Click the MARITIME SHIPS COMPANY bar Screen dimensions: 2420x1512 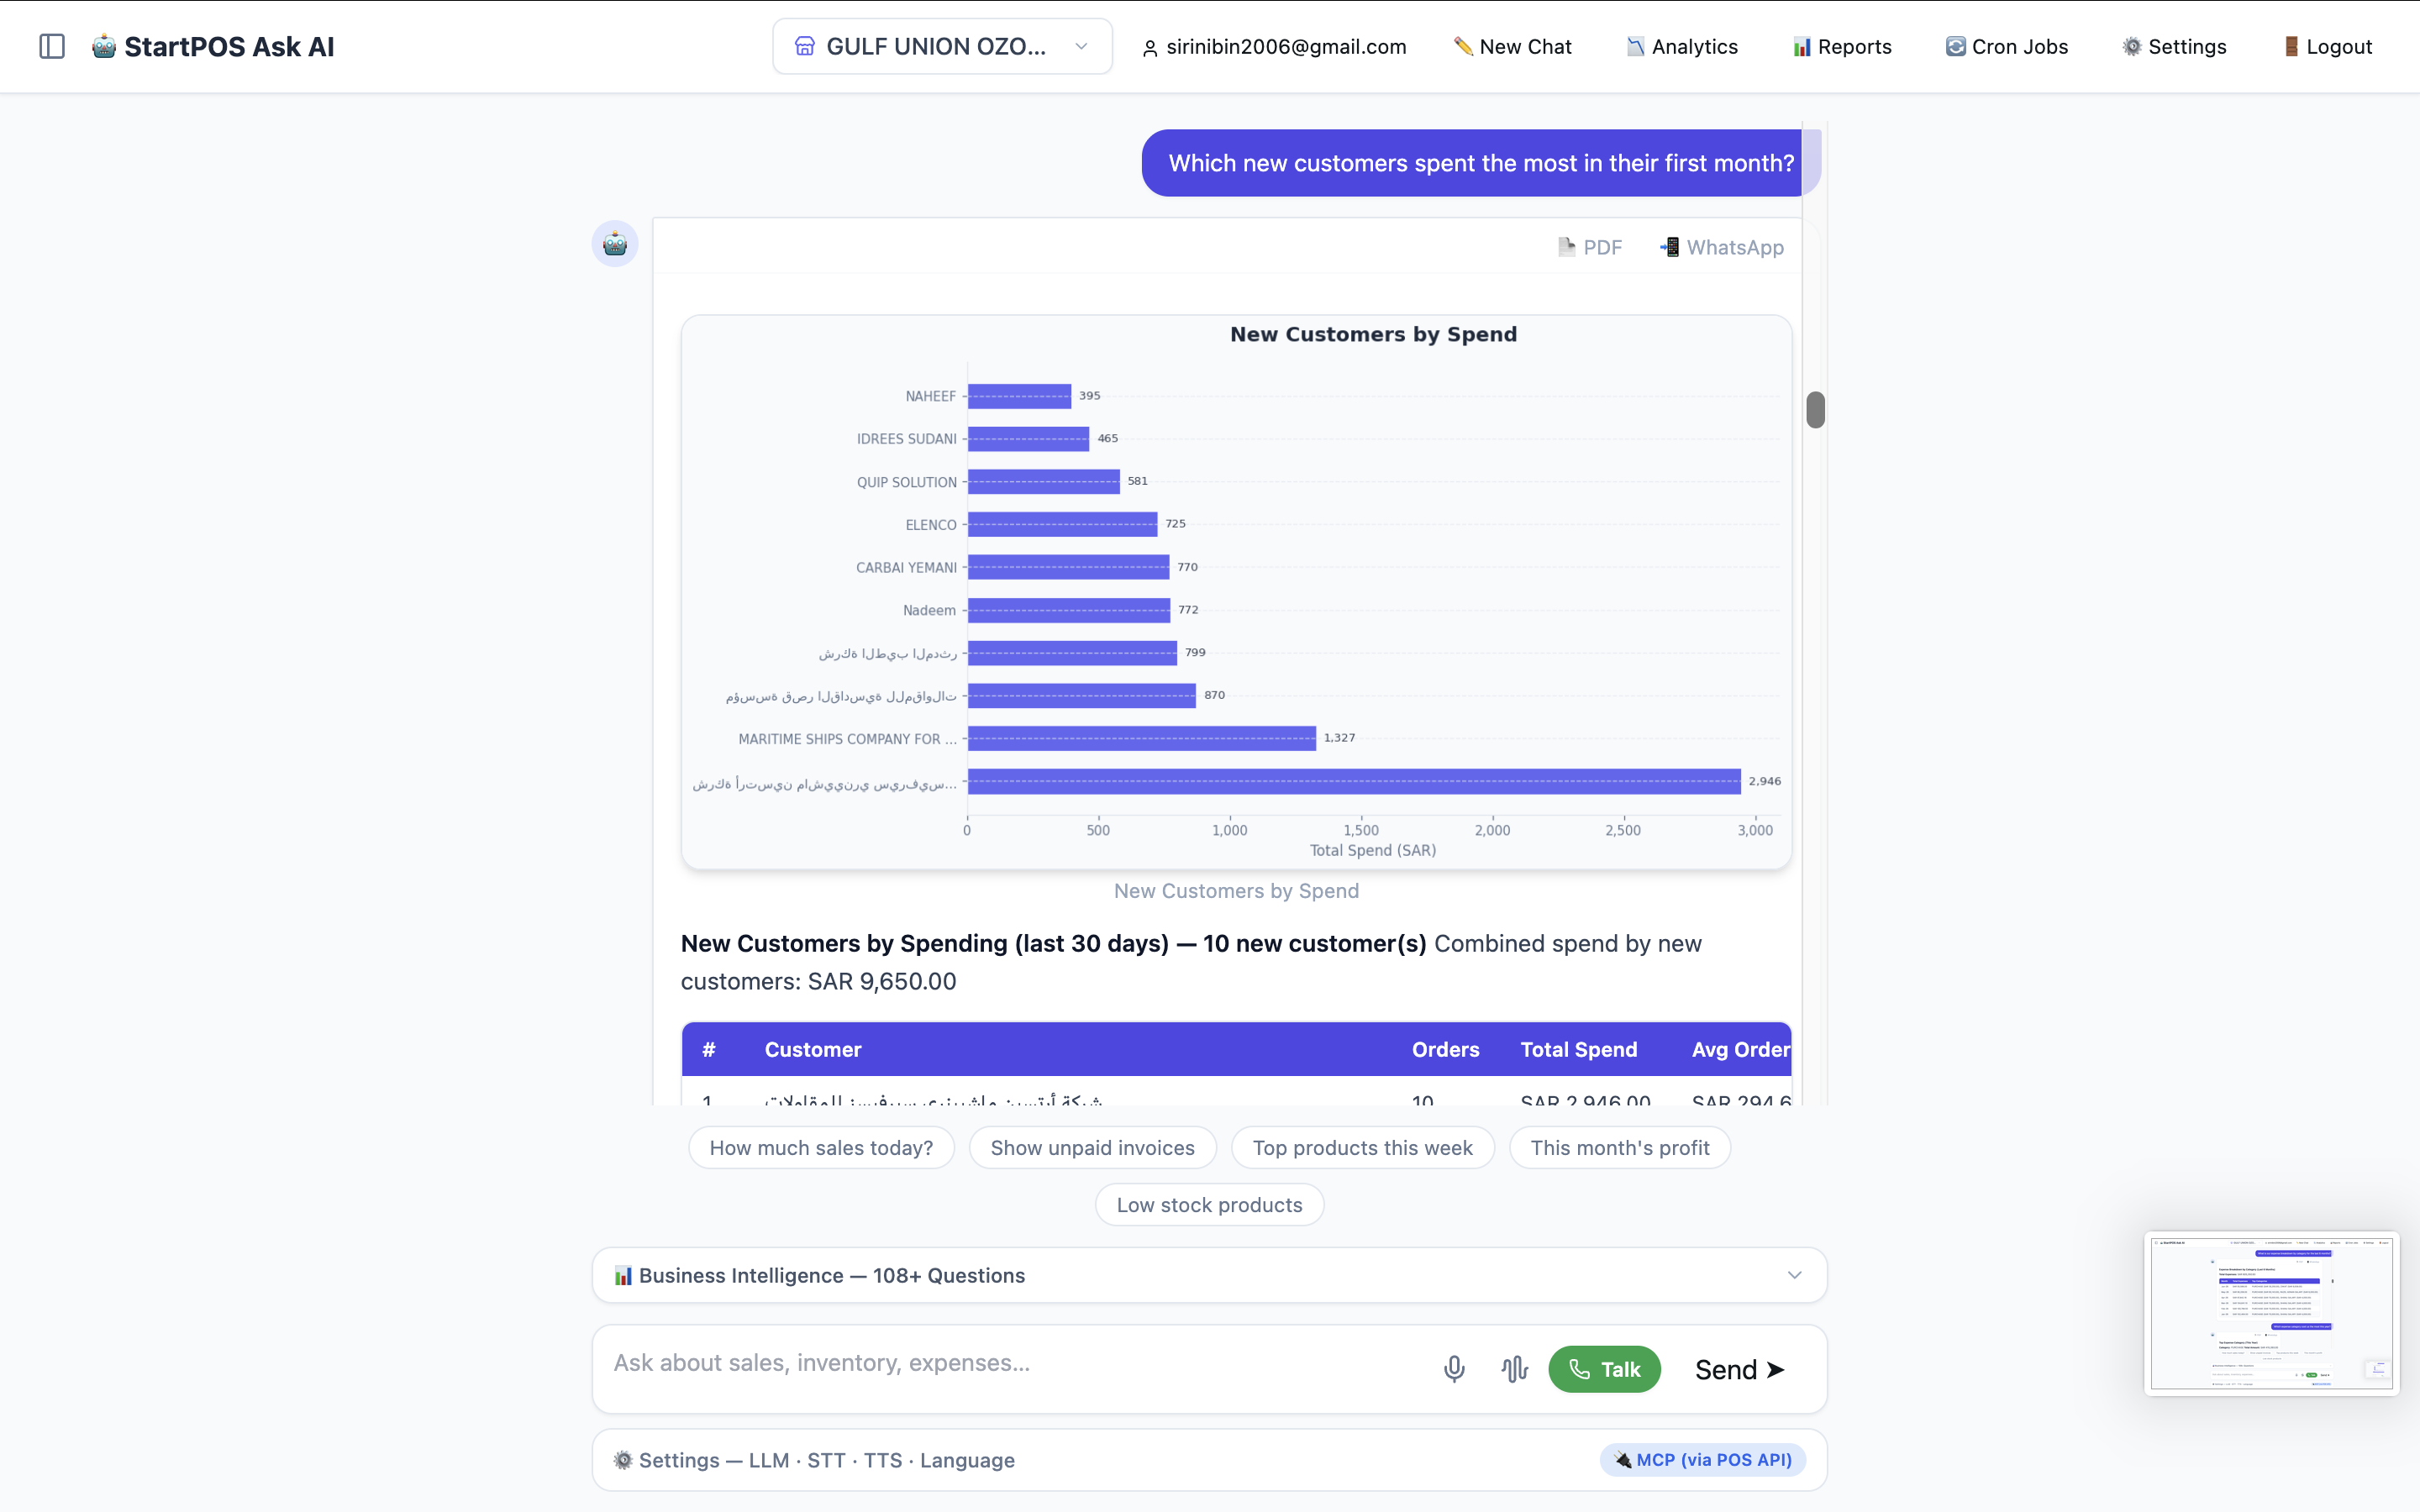[1141, 738]
